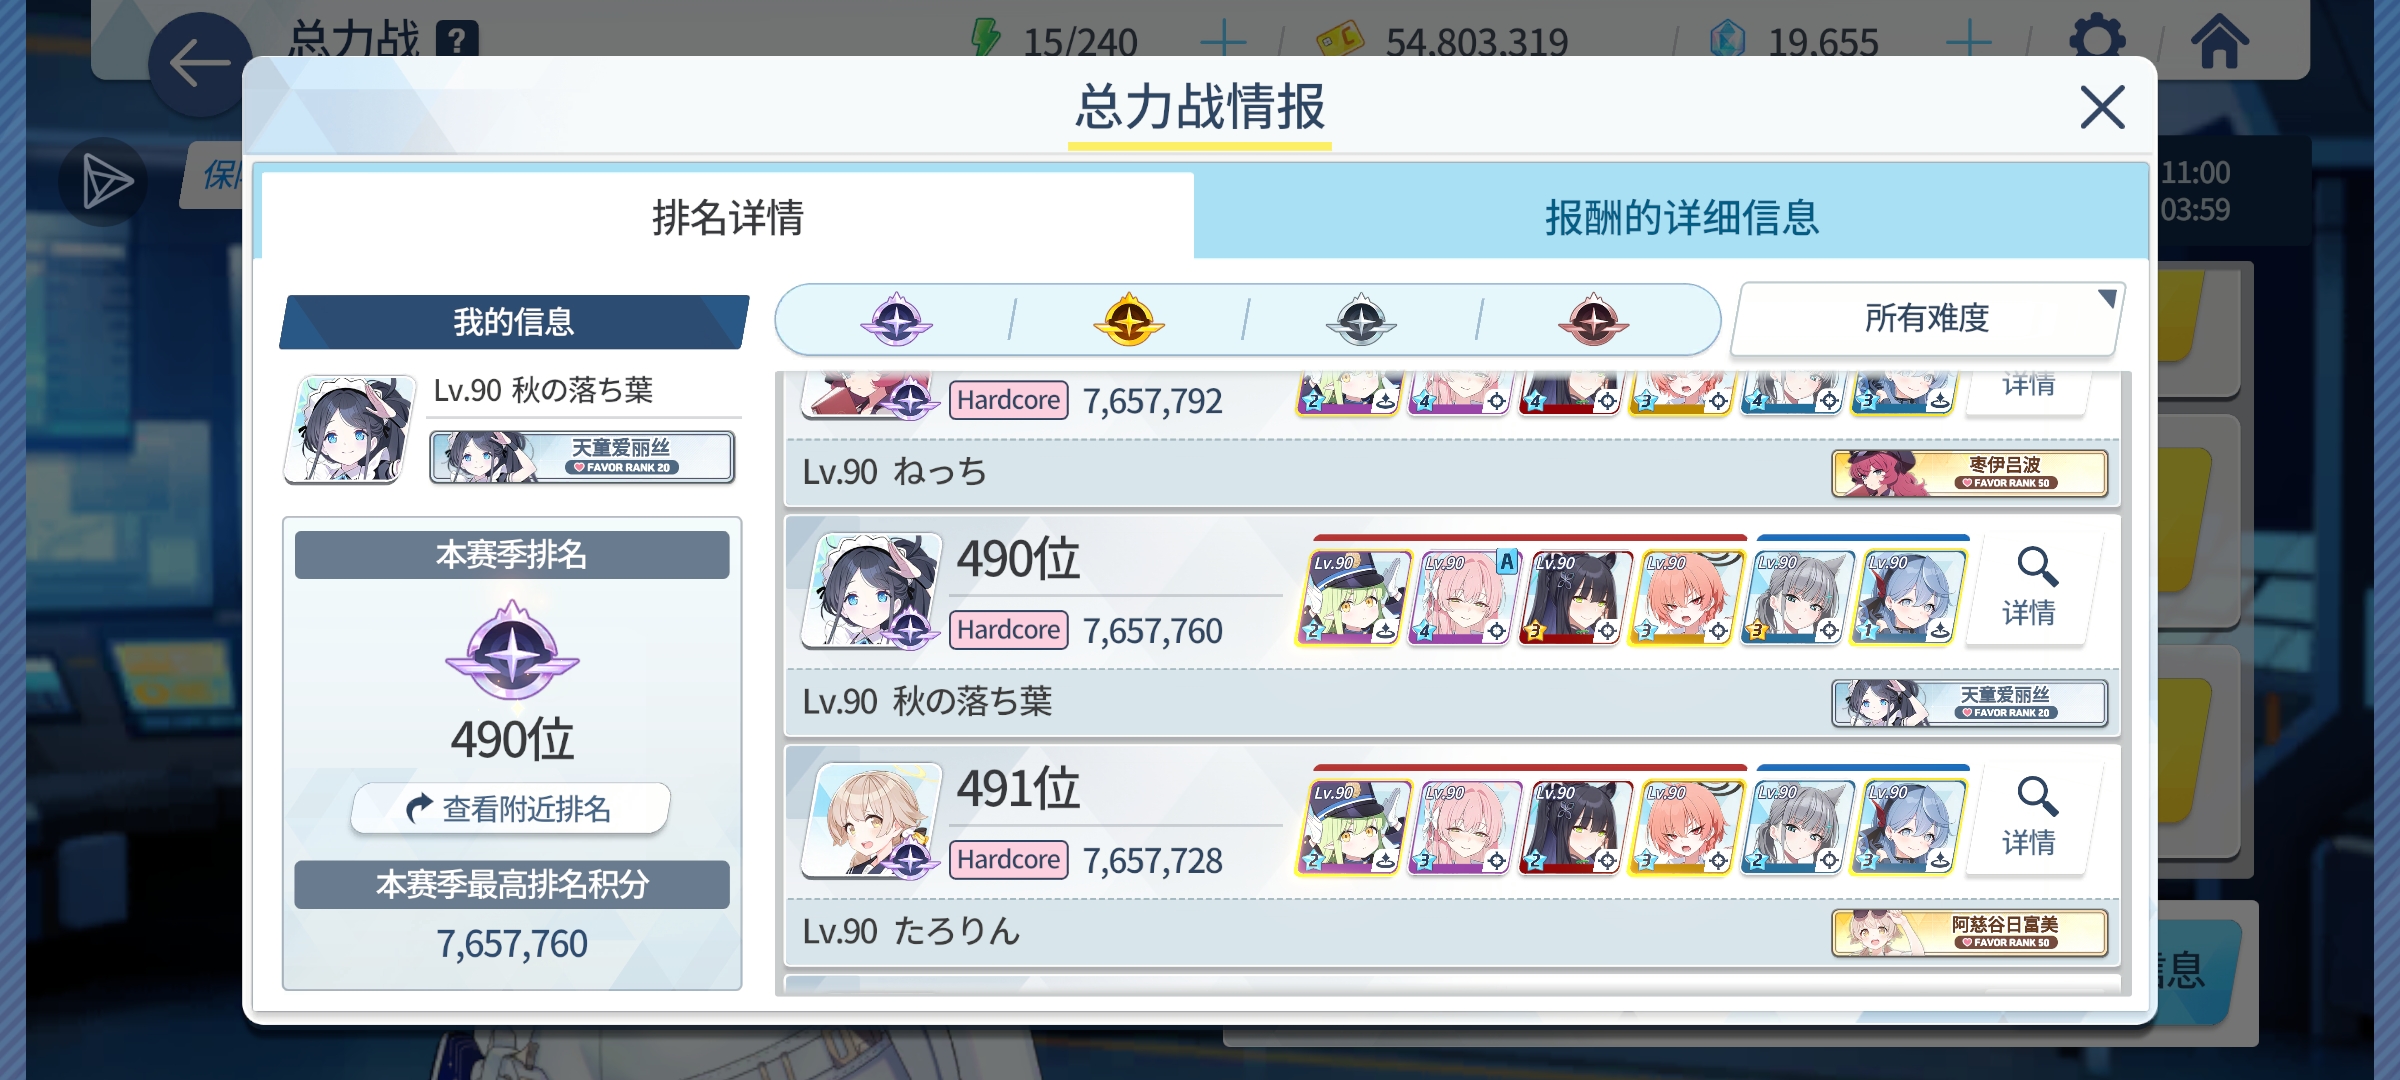Viewport: 2400px width, 1080px height.
Task: Click the 490位 player avatar thumbnail
Action: pos(872,590)
